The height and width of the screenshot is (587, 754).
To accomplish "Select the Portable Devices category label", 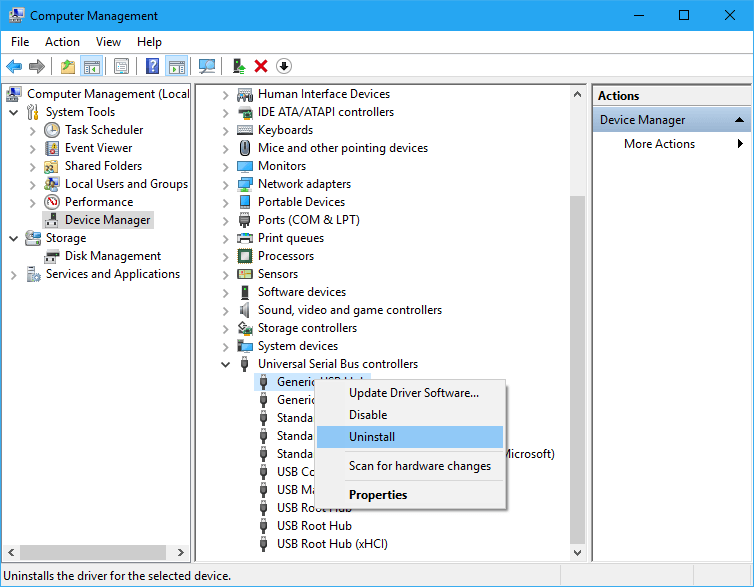I will click(301, 202).
